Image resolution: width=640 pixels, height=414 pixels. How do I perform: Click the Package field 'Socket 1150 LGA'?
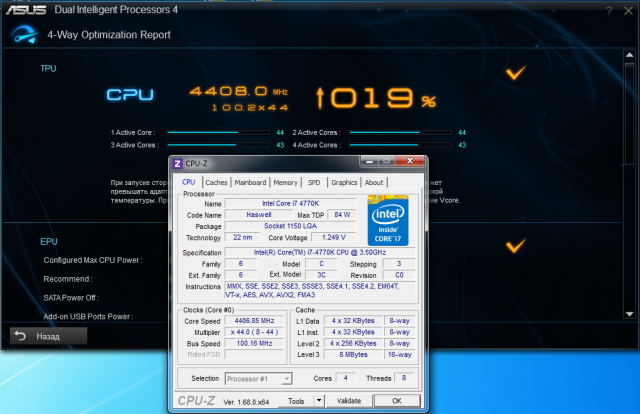coord(290,226)
